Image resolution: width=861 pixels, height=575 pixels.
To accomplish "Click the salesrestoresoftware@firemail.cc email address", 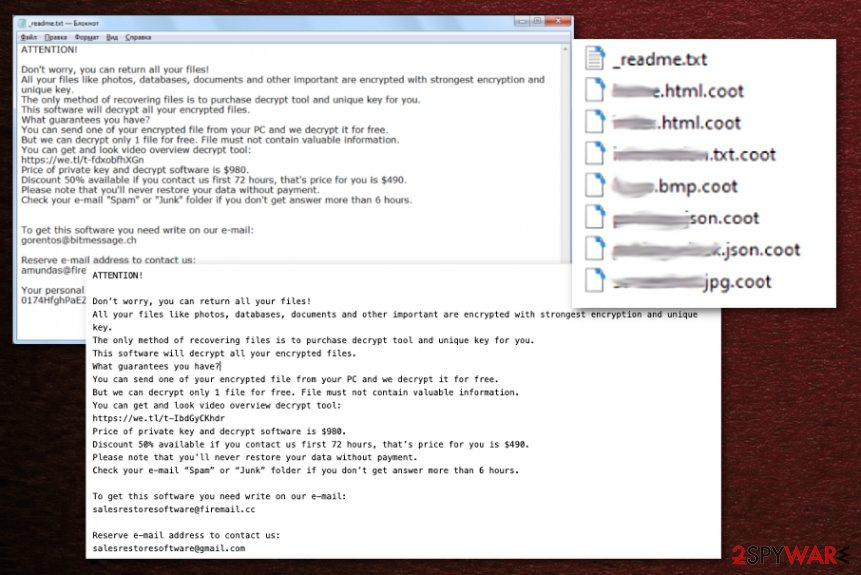I will pos(172,510).
